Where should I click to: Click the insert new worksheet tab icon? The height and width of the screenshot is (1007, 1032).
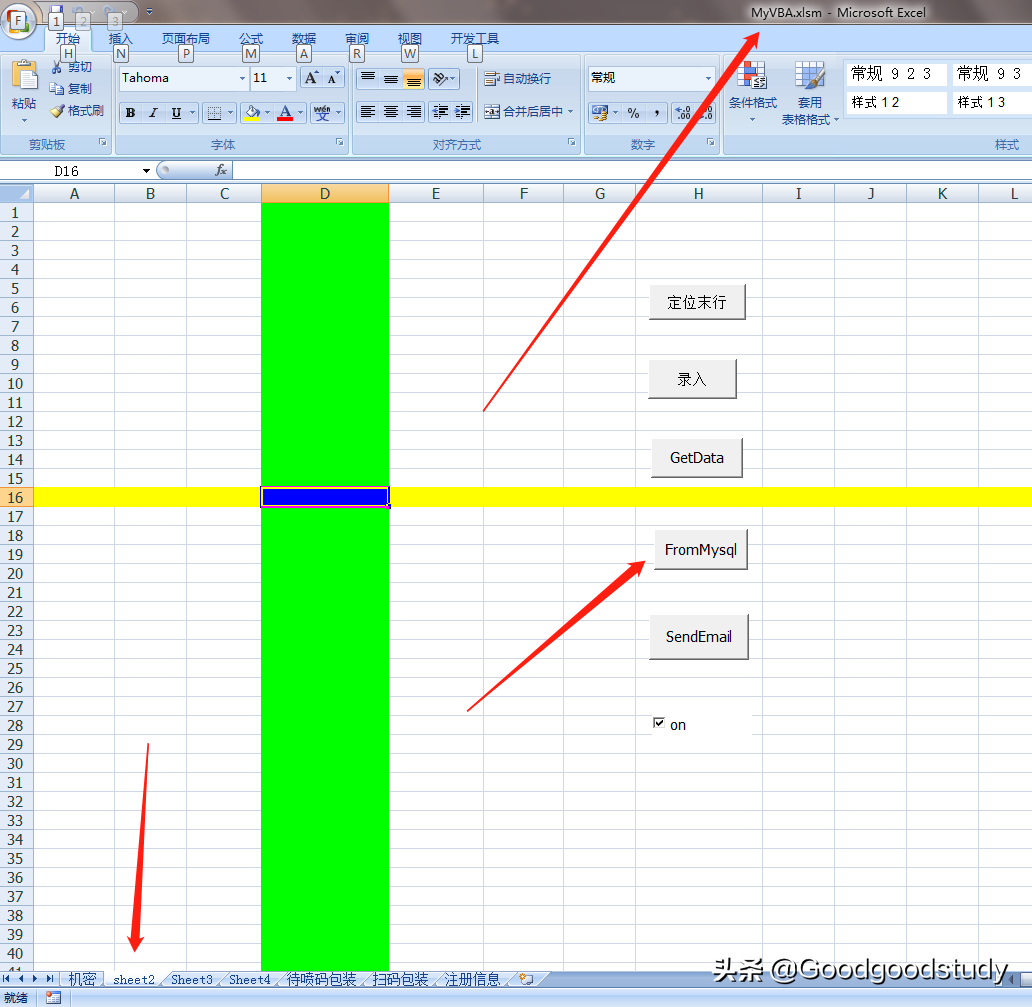click(526, 979)
